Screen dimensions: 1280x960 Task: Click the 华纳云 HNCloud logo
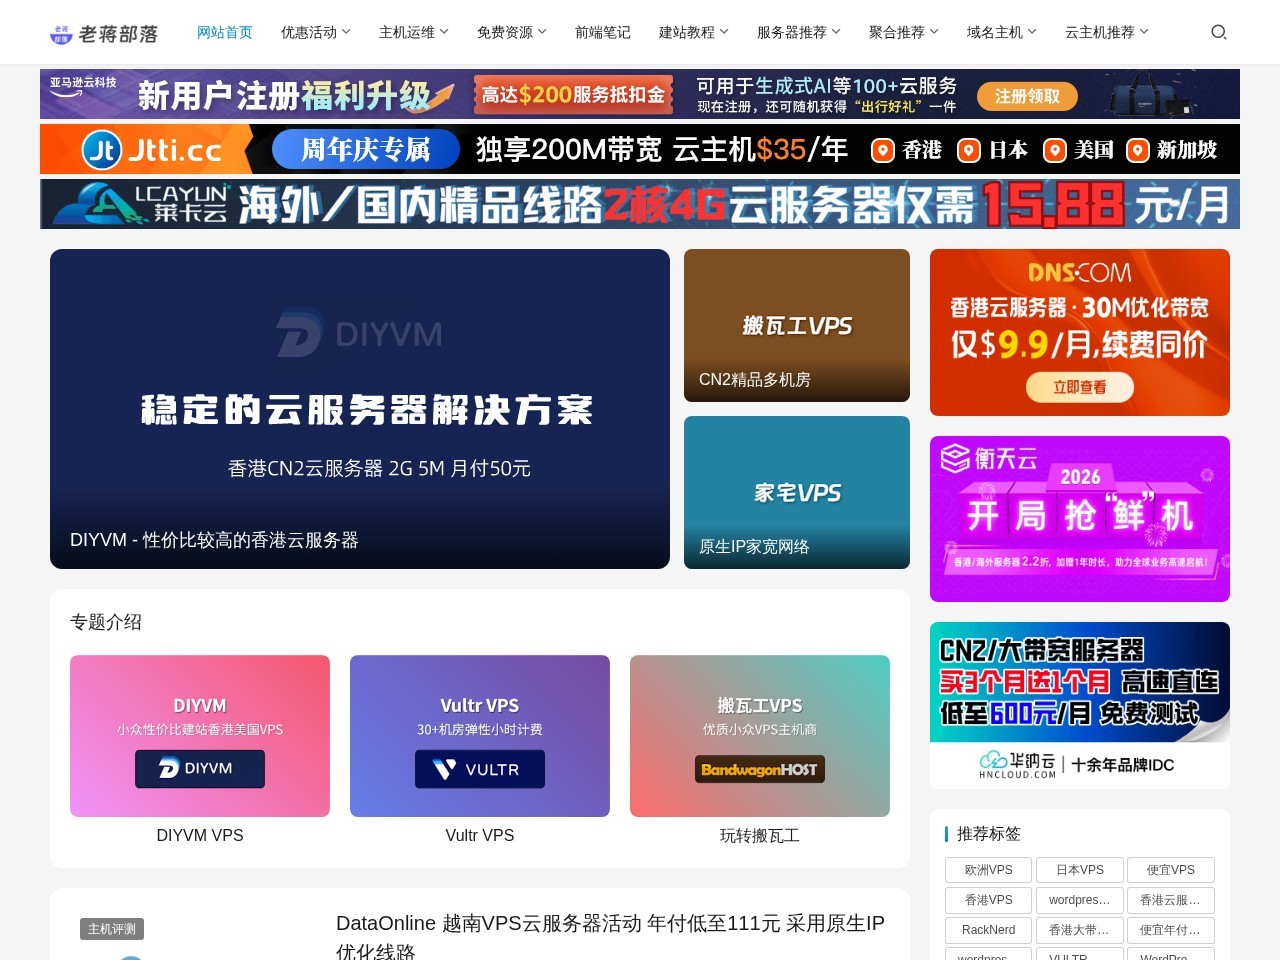pos(1018,764)
